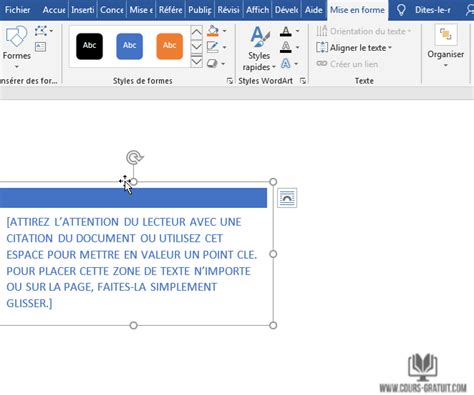This screenshot has width=474, height=395.
Task: Open the text fill color dropdown arrow
Action: click(x=297, y=31)
